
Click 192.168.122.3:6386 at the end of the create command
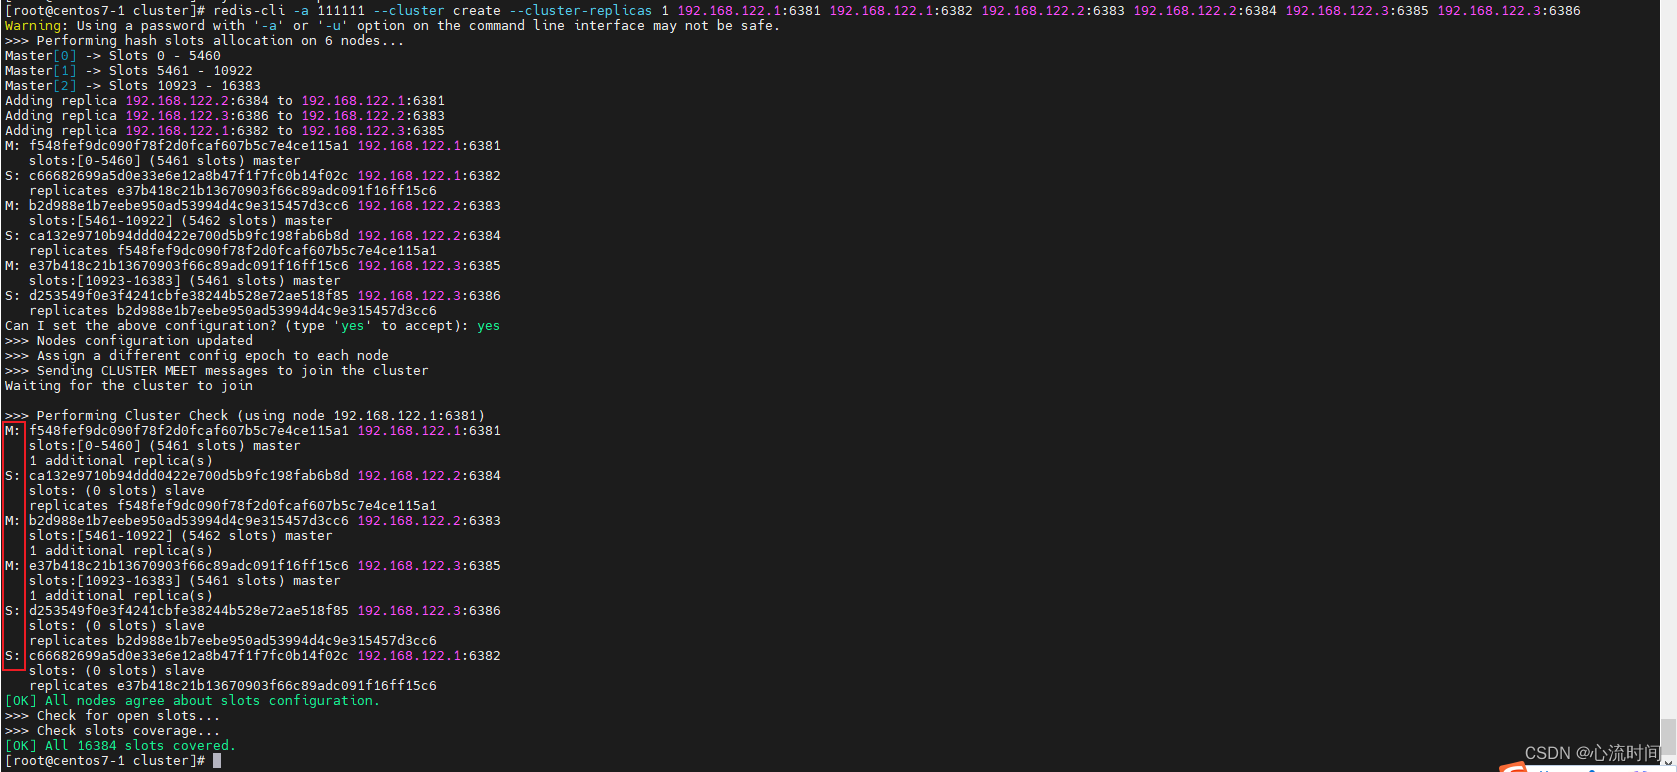click(x=1509, y=10)
